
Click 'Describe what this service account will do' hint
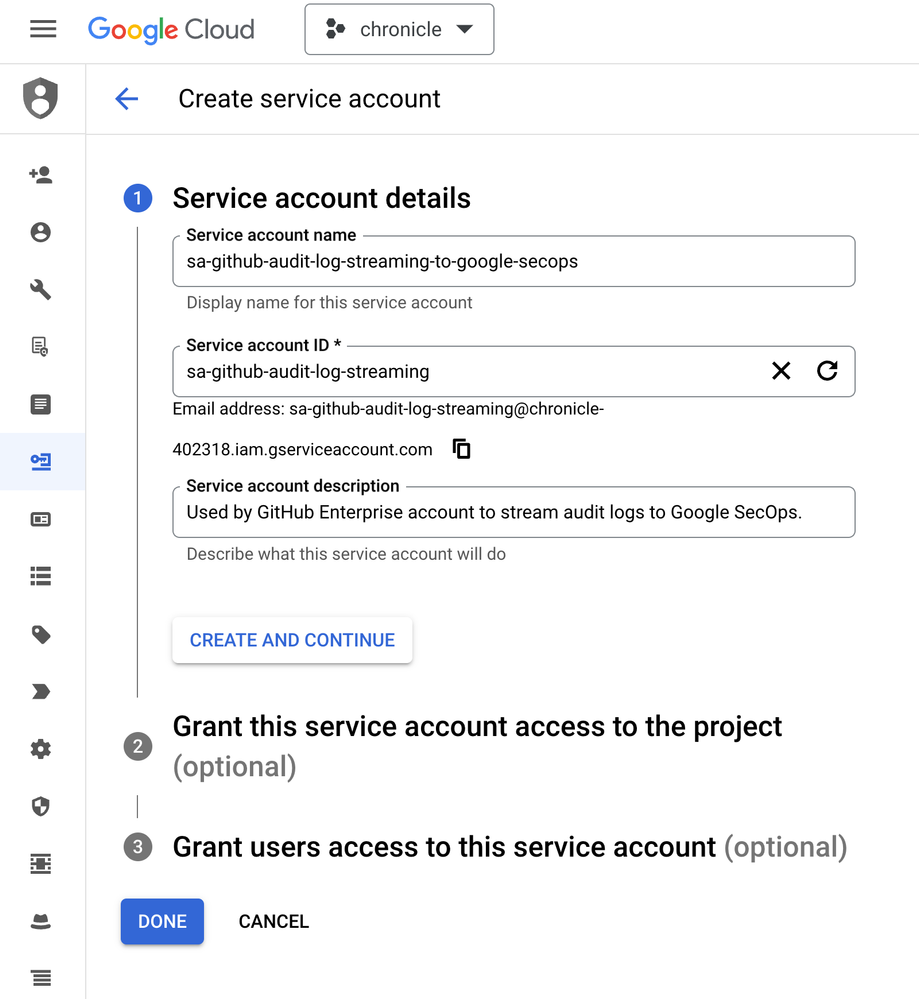346,554
